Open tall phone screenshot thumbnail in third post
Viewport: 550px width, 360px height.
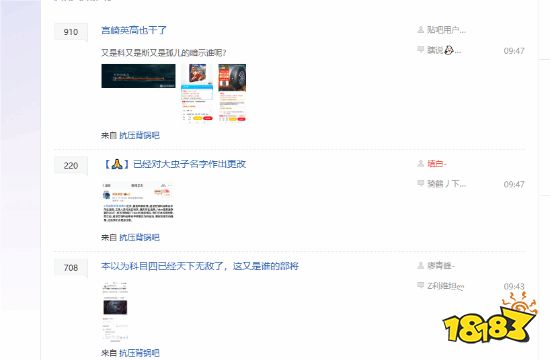point(115,312)
